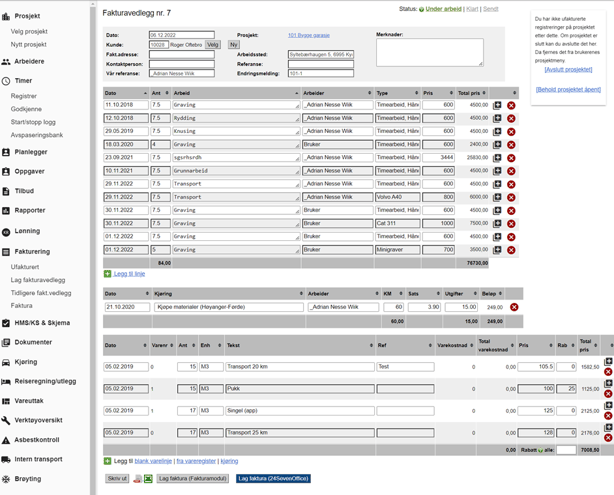Go to Avspaseringsbank under Timer
The height and width of the screenshot is (495, 614).
coord(37,134)
